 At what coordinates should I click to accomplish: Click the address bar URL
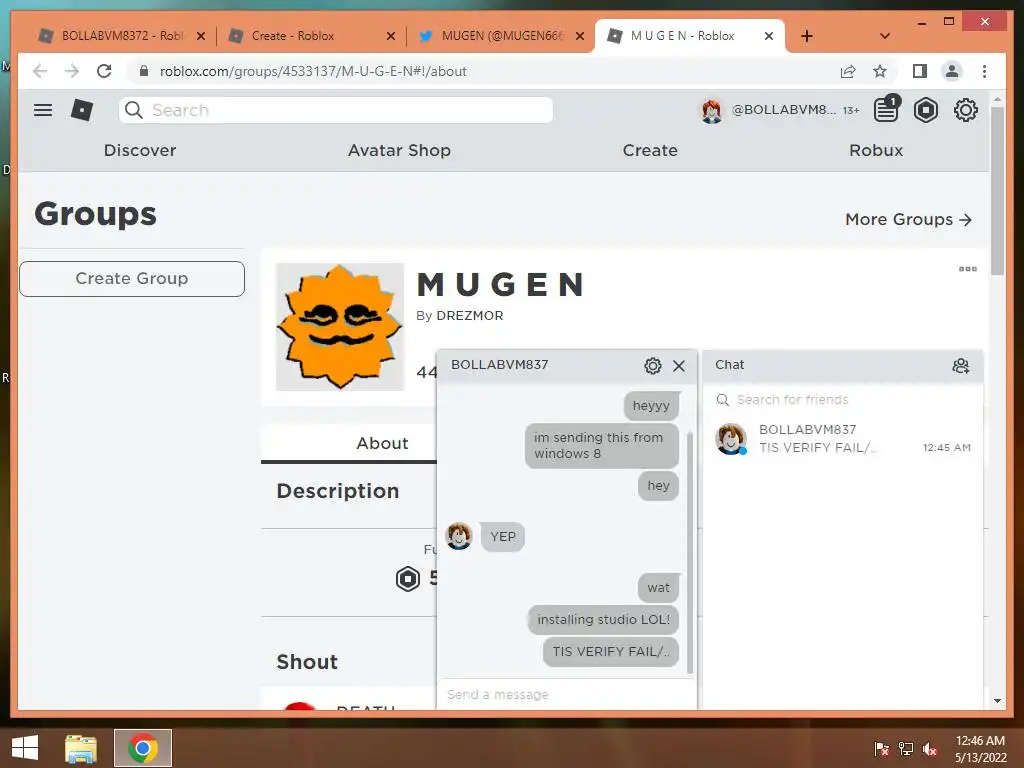[x=313, y=71]
